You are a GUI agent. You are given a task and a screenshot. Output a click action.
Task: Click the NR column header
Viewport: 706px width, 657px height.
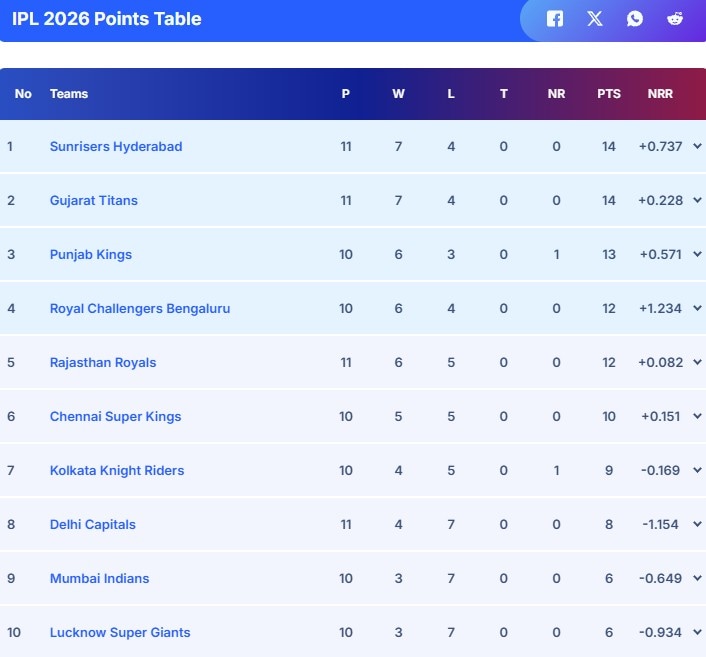(556, 94)
